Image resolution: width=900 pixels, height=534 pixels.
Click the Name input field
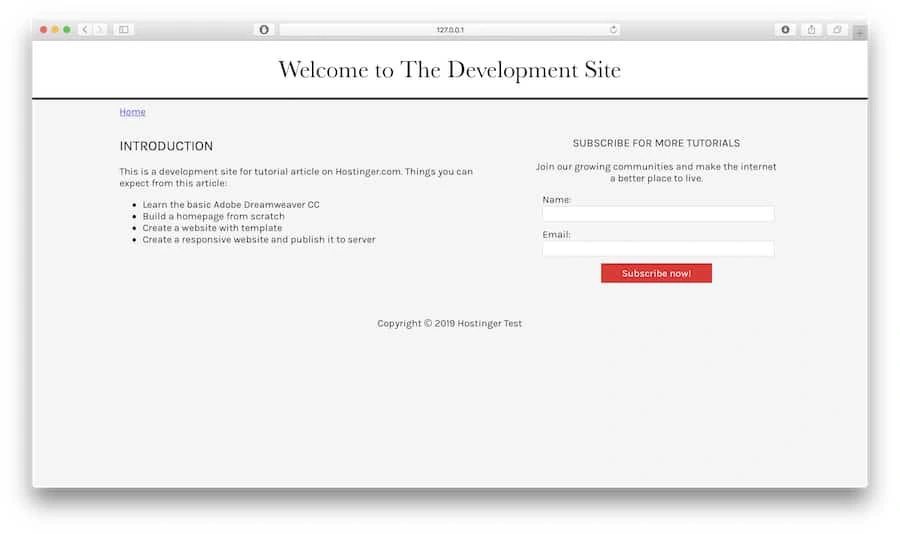click(658, 214)
